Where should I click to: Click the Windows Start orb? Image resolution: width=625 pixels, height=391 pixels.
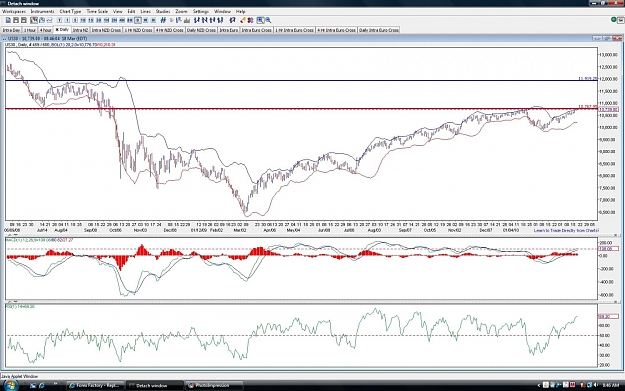pos(10,385)
